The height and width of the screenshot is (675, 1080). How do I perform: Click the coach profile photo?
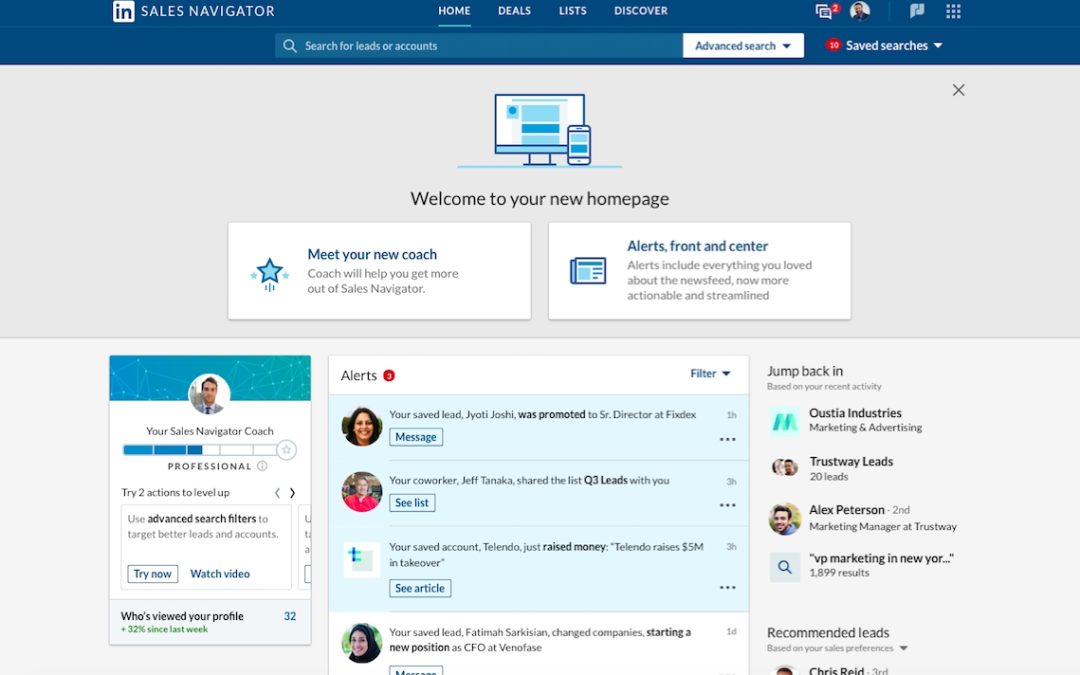click(209, 395)
